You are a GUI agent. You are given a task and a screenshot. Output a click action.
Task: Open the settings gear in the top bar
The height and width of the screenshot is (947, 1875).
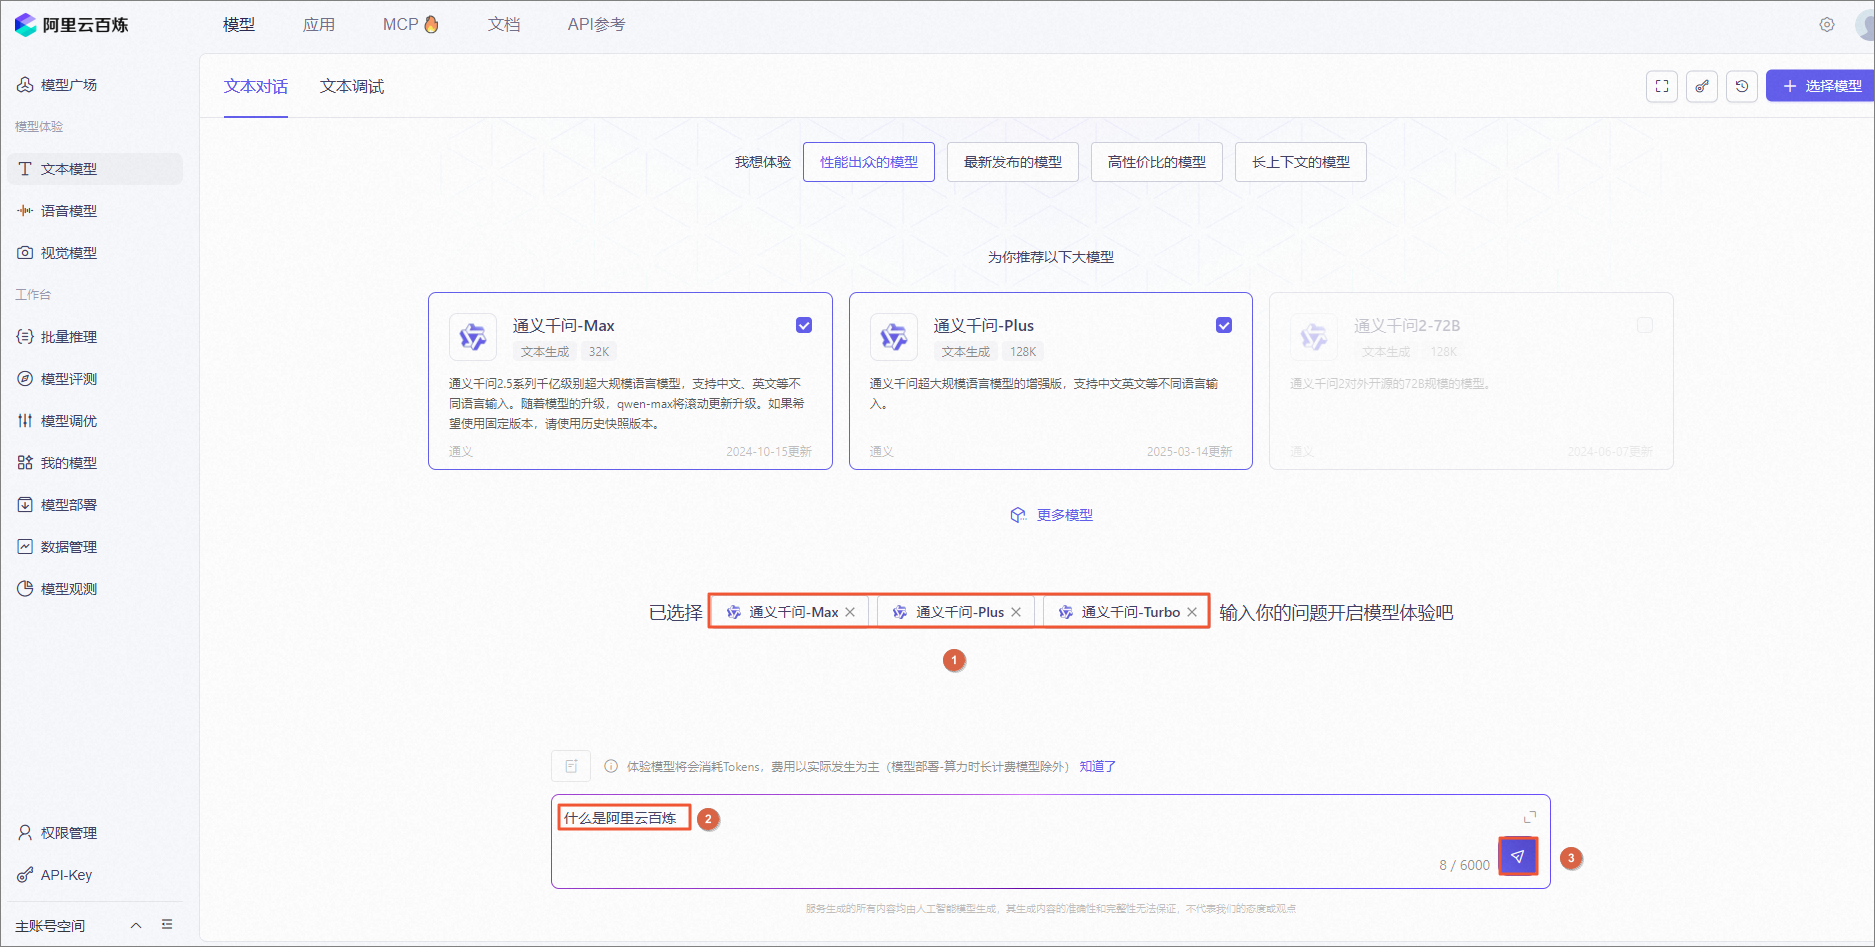1827,25
